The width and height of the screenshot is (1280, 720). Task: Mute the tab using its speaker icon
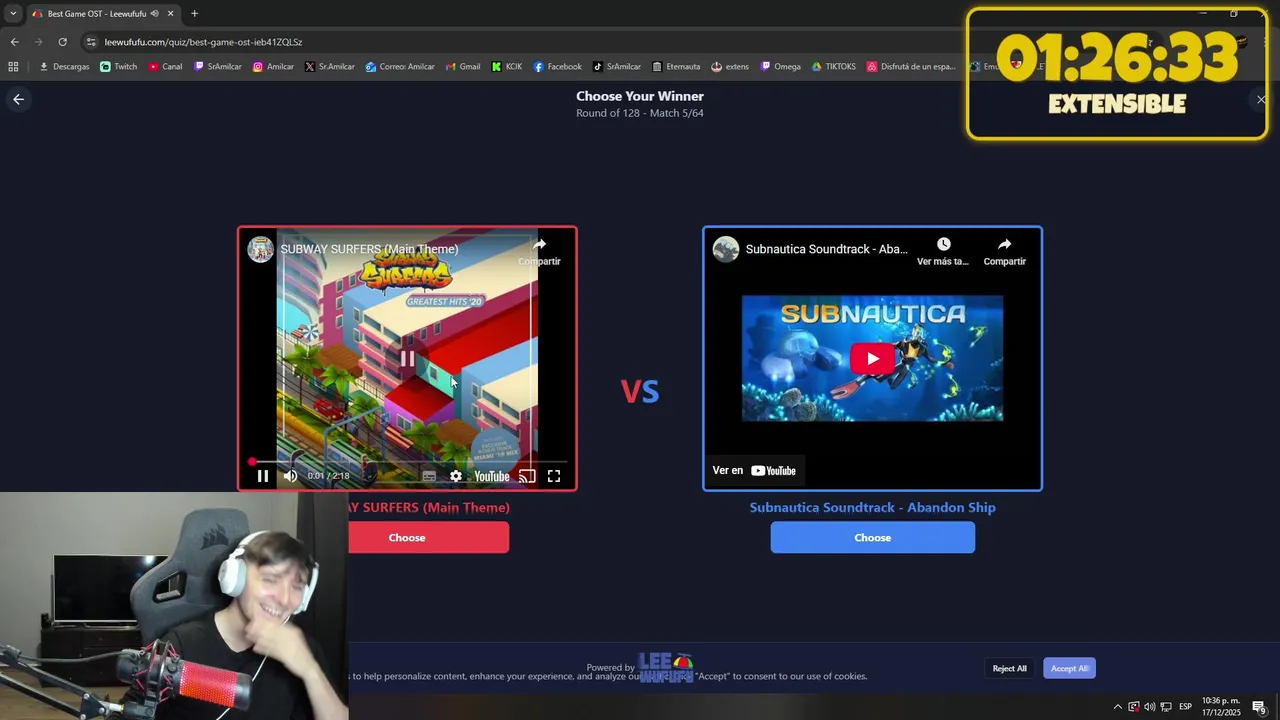(155, 14)
